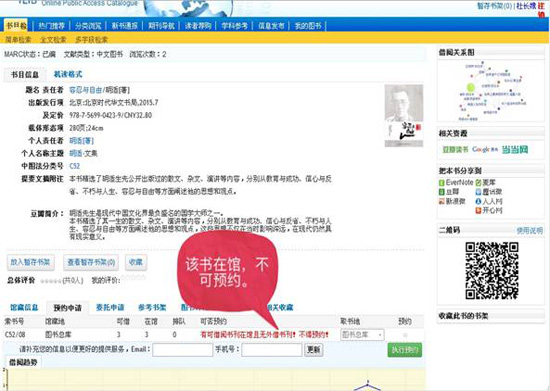Select the 预约 radio button in holdings row

[405, 335]
